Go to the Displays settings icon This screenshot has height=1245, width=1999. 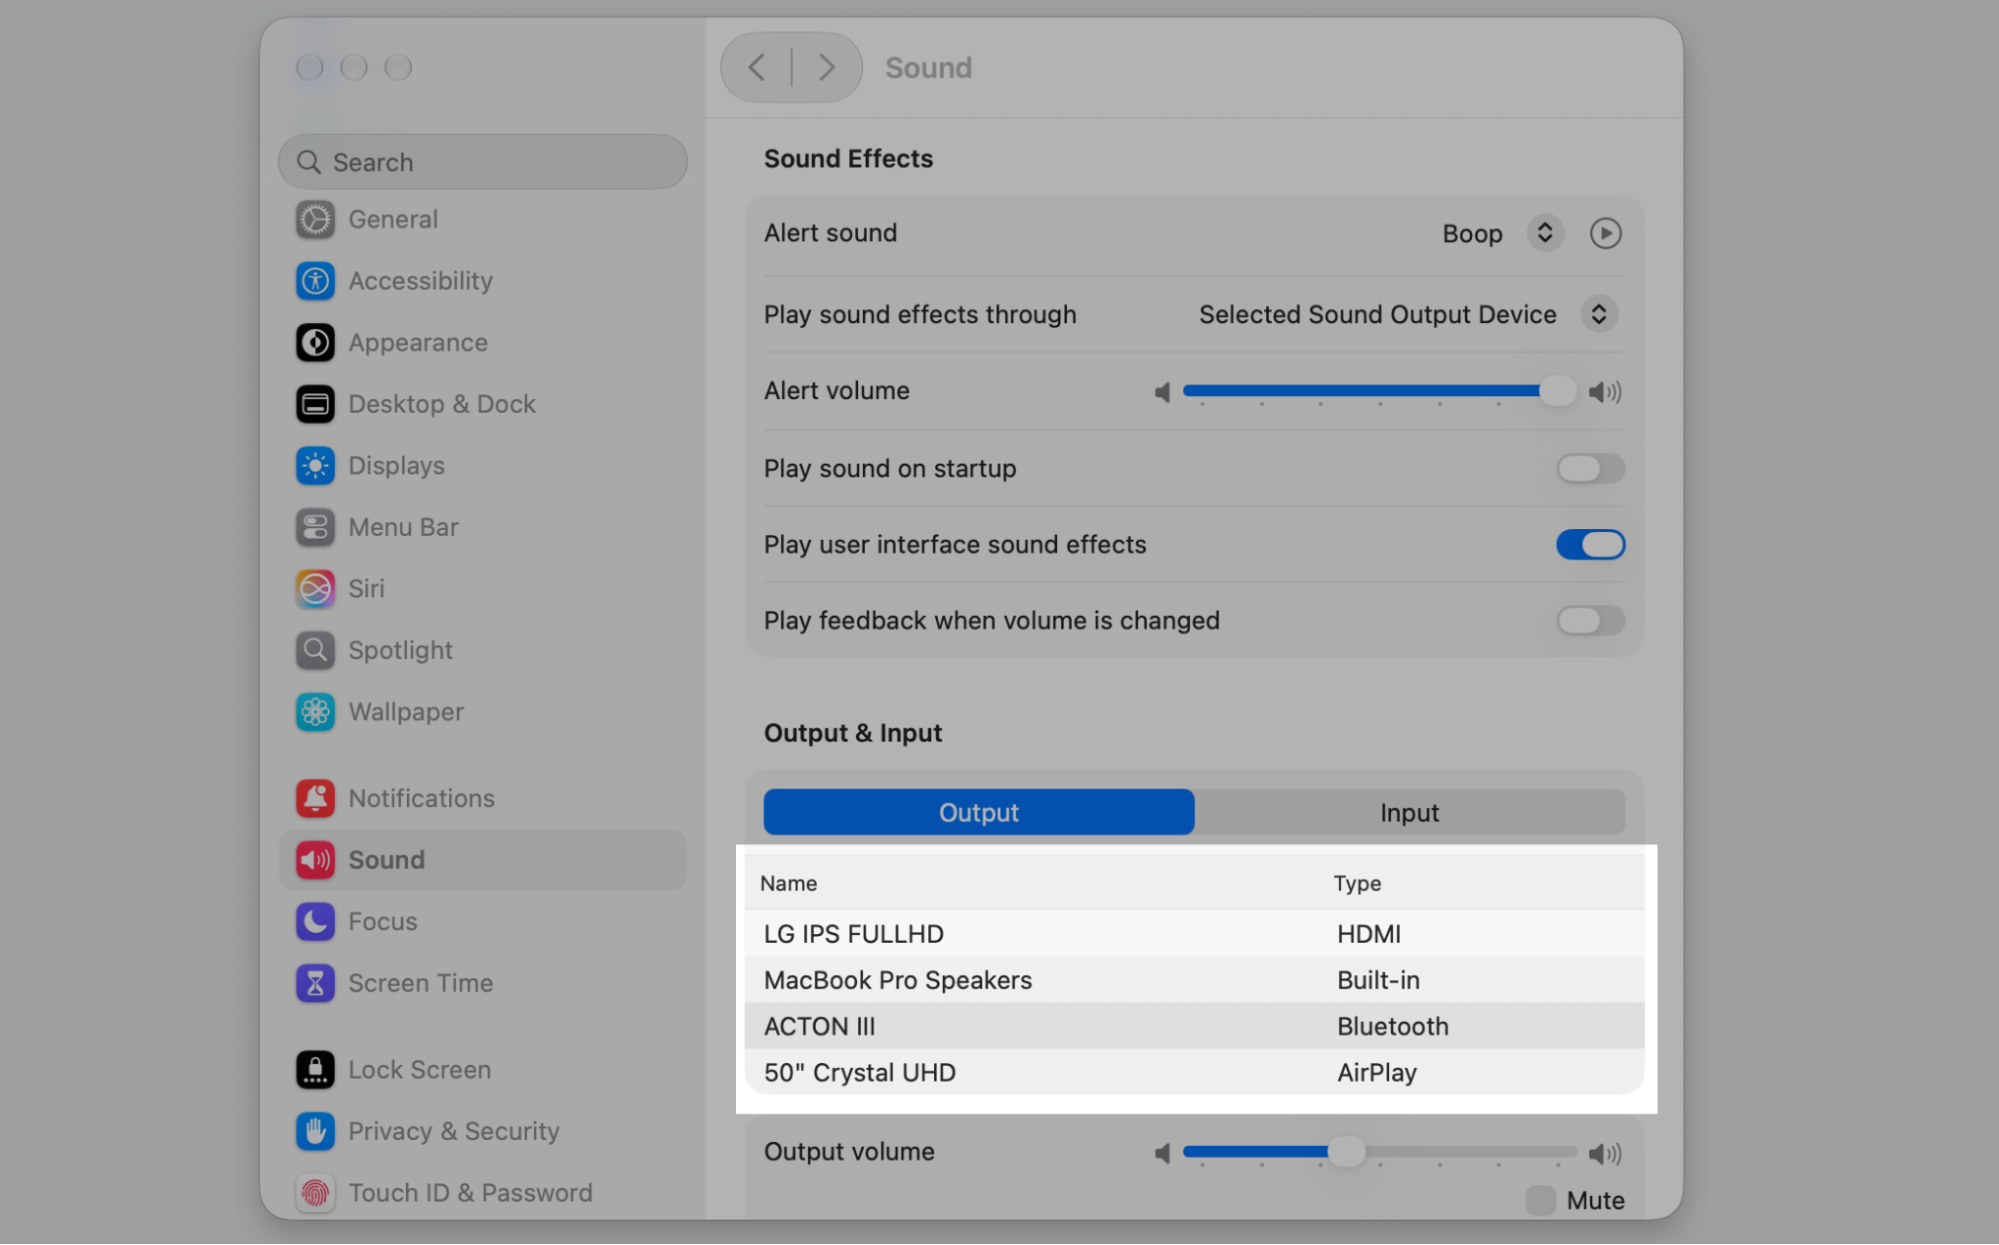click(x=315, y=466)
